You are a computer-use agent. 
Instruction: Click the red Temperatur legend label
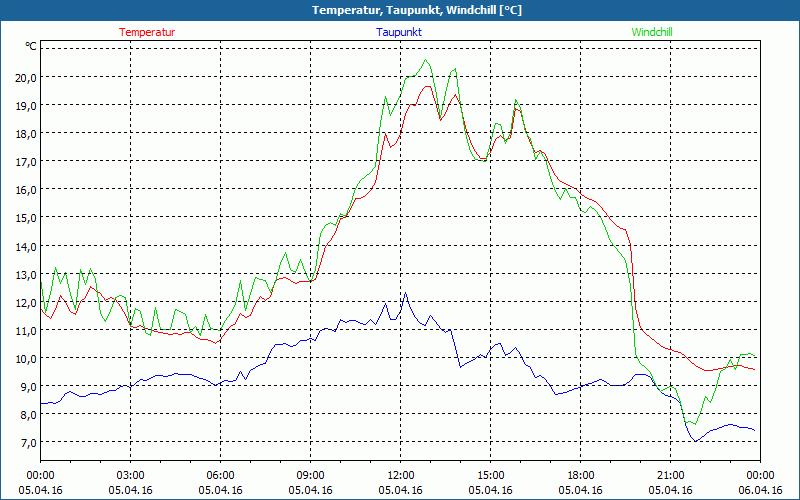147,32
